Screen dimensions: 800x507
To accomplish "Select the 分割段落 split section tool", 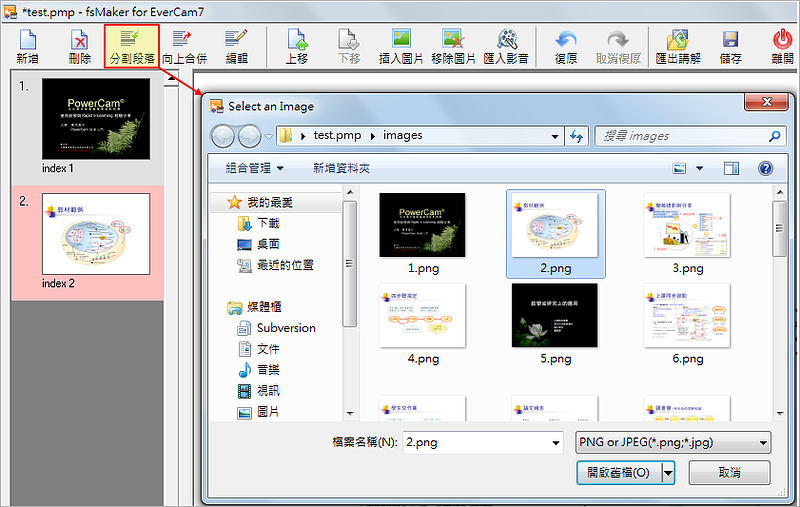I will coord(131,45).
